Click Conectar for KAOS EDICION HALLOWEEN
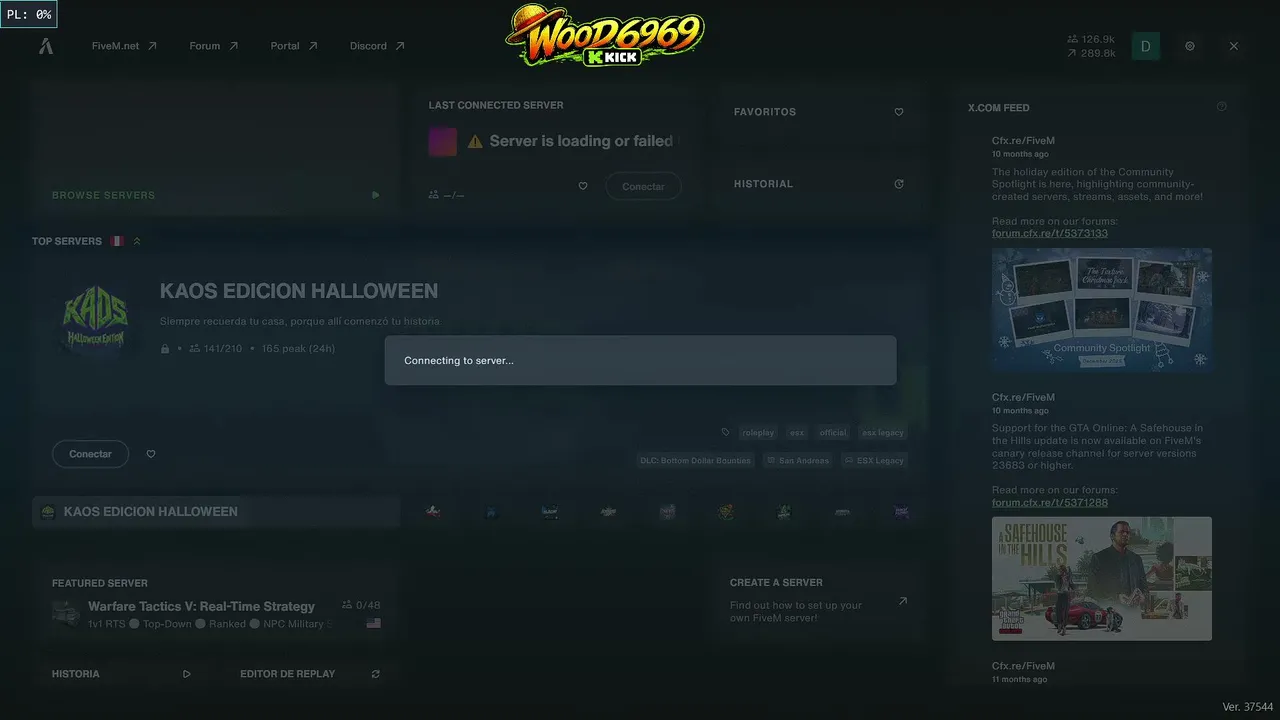 click(x=90, y=454)
